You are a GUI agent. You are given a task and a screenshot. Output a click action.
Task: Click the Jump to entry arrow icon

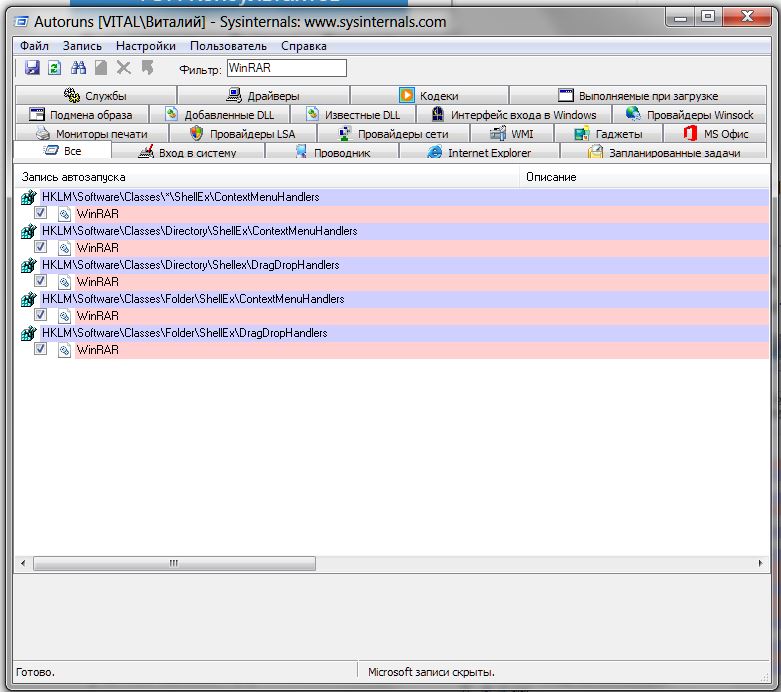[147, 67]
